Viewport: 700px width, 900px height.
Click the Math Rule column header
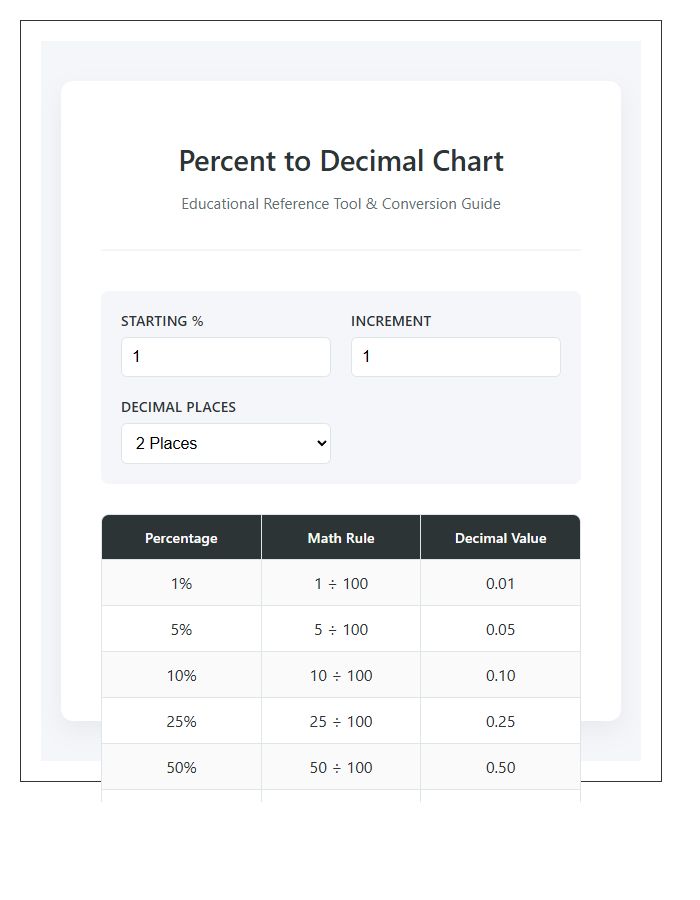point(340,538)
